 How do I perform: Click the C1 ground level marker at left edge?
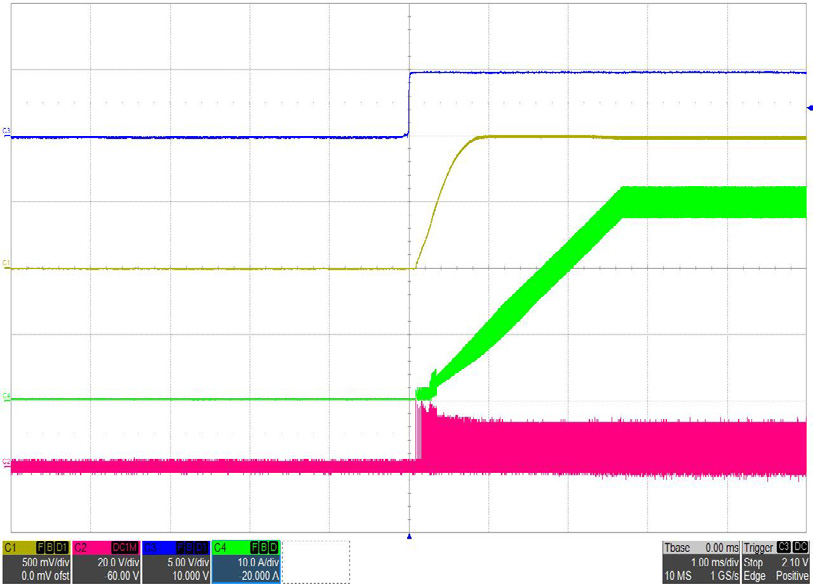tap(7, 264)
